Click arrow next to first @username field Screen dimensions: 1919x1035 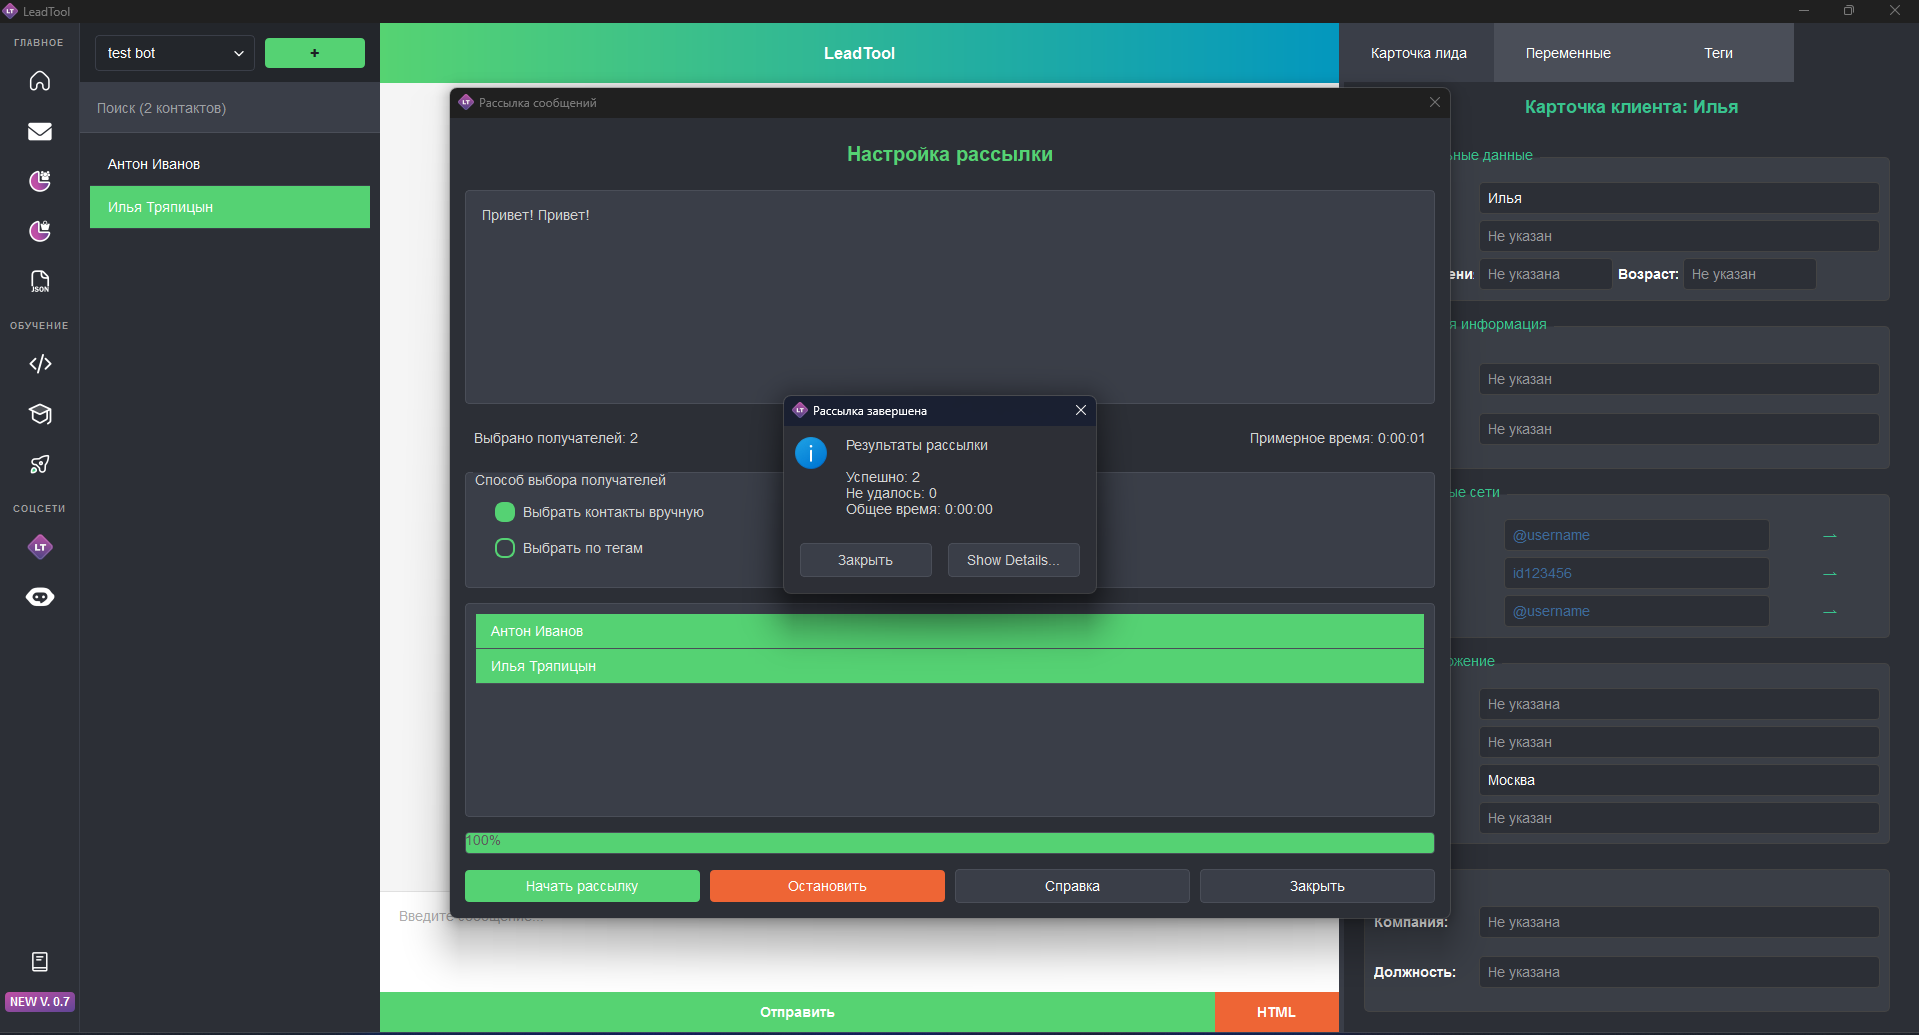[x=1830, y=536]
